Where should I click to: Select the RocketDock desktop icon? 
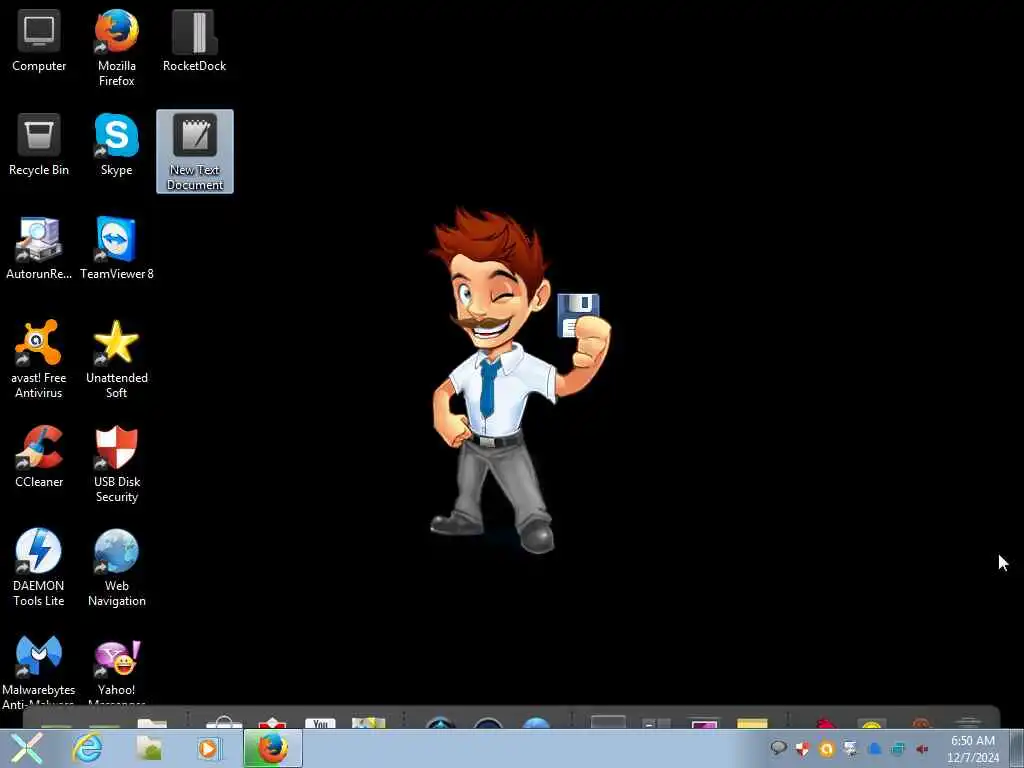[195, 41]
